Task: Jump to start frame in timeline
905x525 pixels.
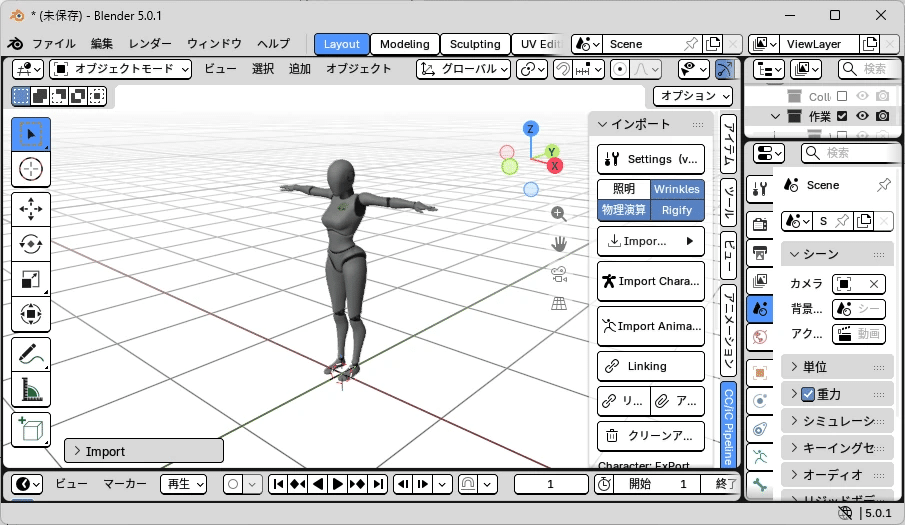Action: coord(278,484)
